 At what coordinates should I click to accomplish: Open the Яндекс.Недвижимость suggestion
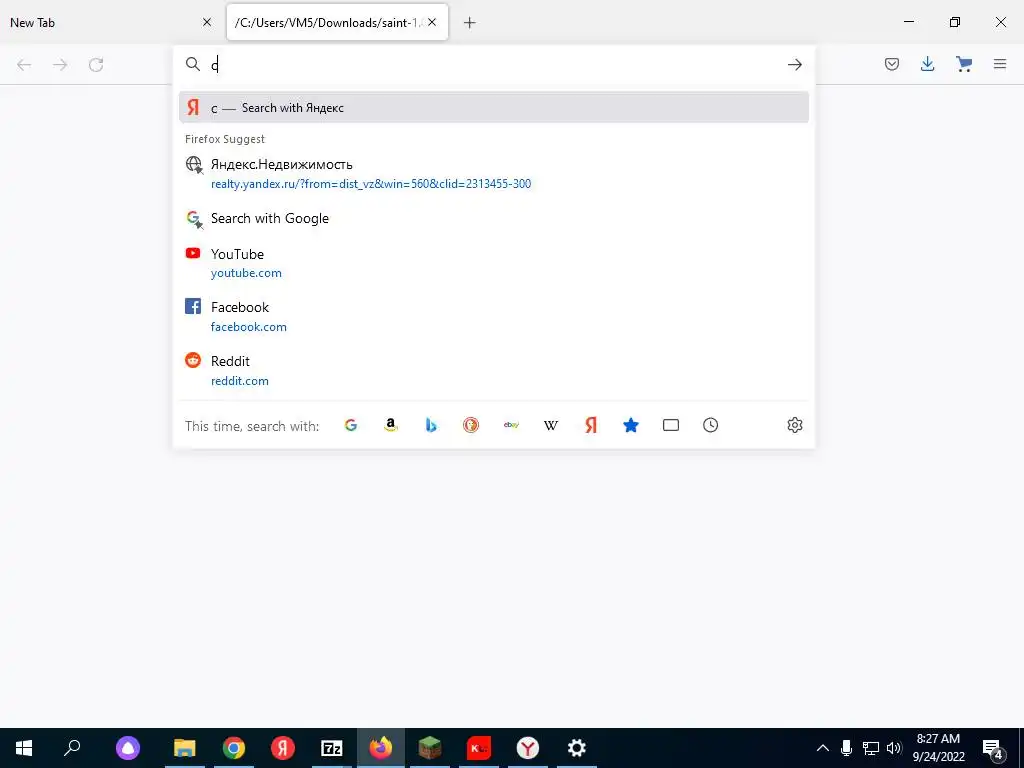494,174
